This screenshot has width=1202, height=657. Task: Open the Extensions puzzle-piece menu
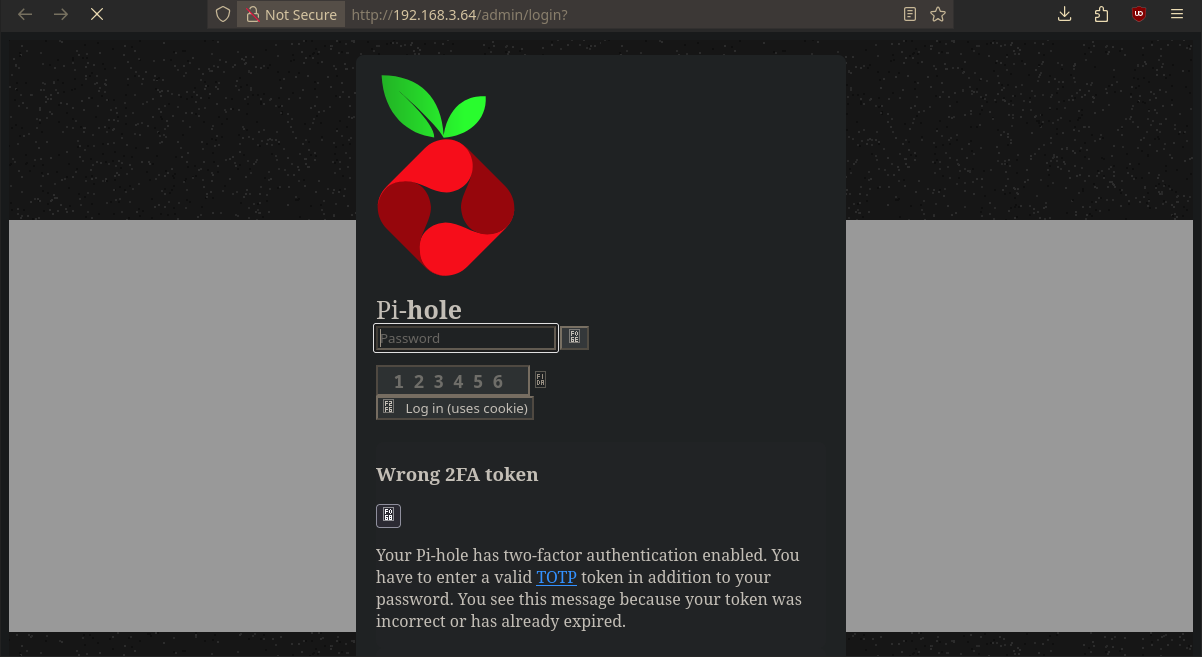(x=1101, y=14)
